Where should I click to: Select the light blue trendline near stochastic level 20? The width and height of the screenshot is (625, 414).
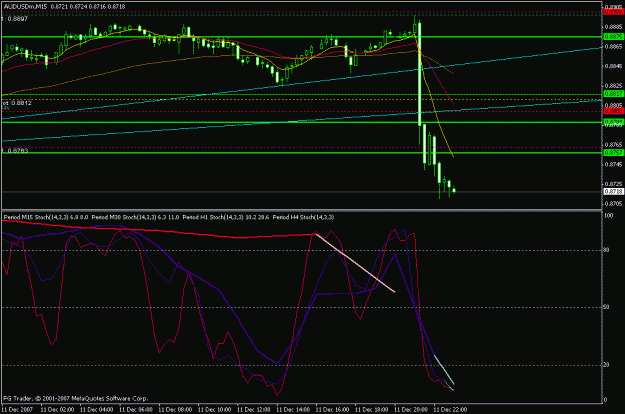[444, 369]
